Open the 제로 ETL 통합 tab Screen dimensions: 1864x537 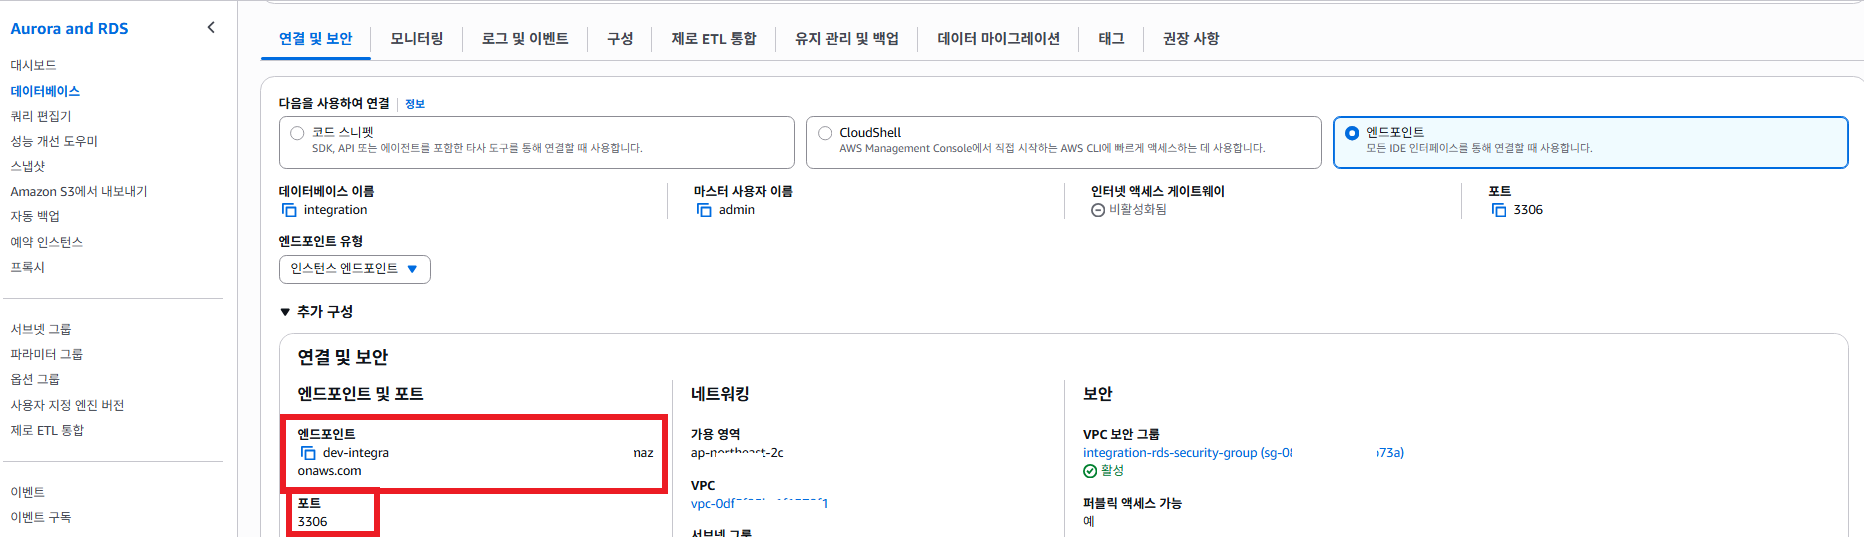click(x=714, y=39)
